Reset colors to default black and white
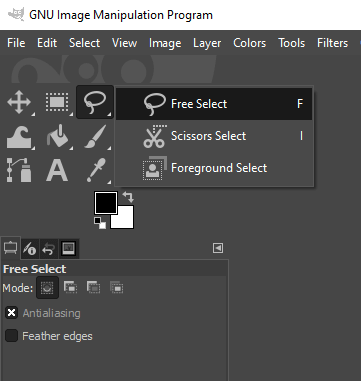361x381 pixels. coord(100,223)
